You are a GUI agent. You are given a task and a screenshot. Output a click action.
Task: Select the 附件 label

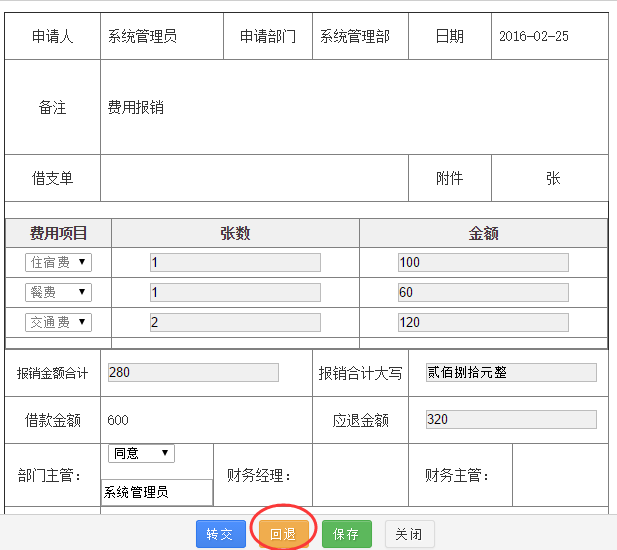coord(450,178)
